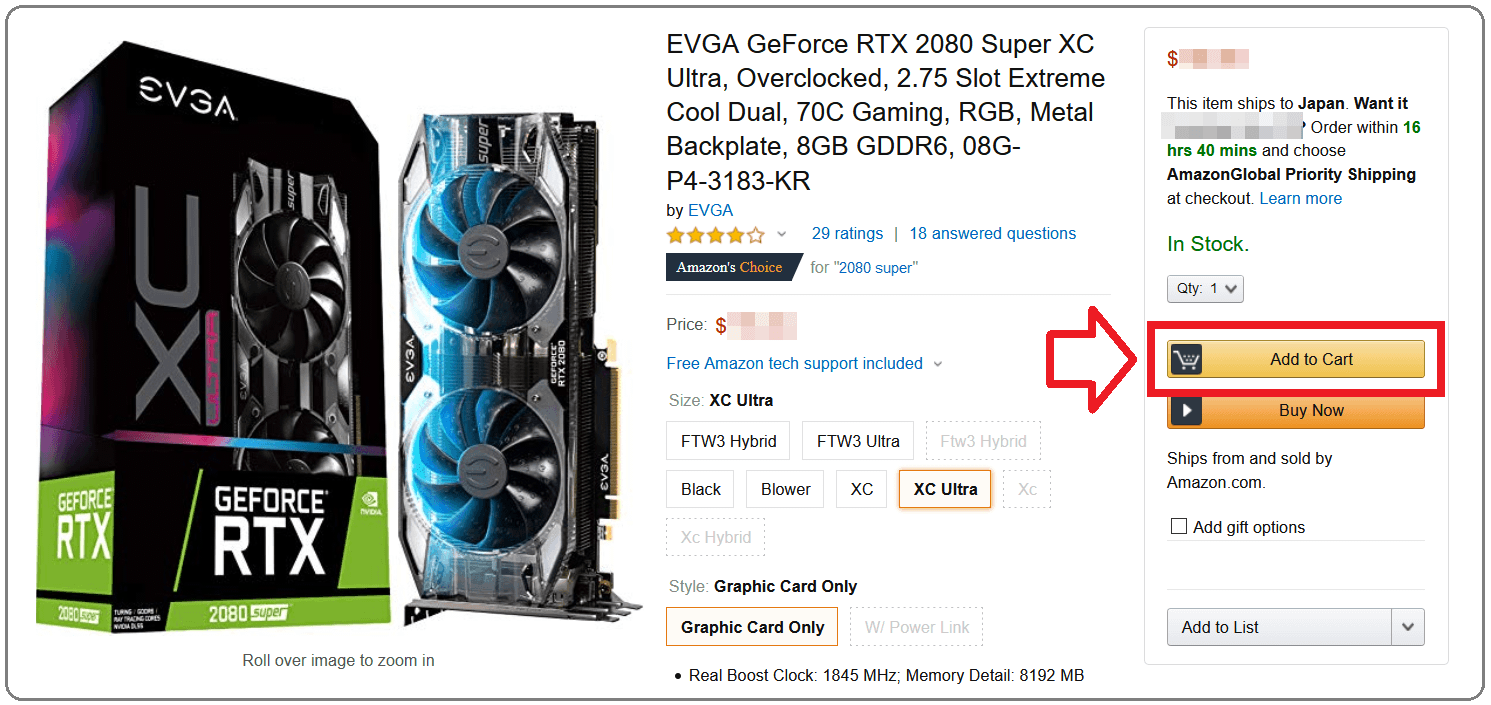The image size is (1491, 705).
Task: Choose the Black size option
Action: pos(701,489)
